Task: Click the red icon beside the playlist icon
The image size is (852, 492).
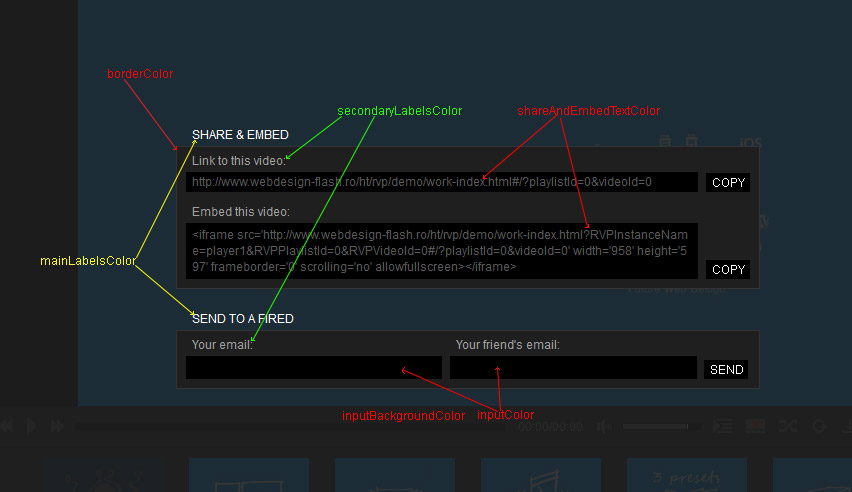Action: pyautogui.click(x=755, y=426)
